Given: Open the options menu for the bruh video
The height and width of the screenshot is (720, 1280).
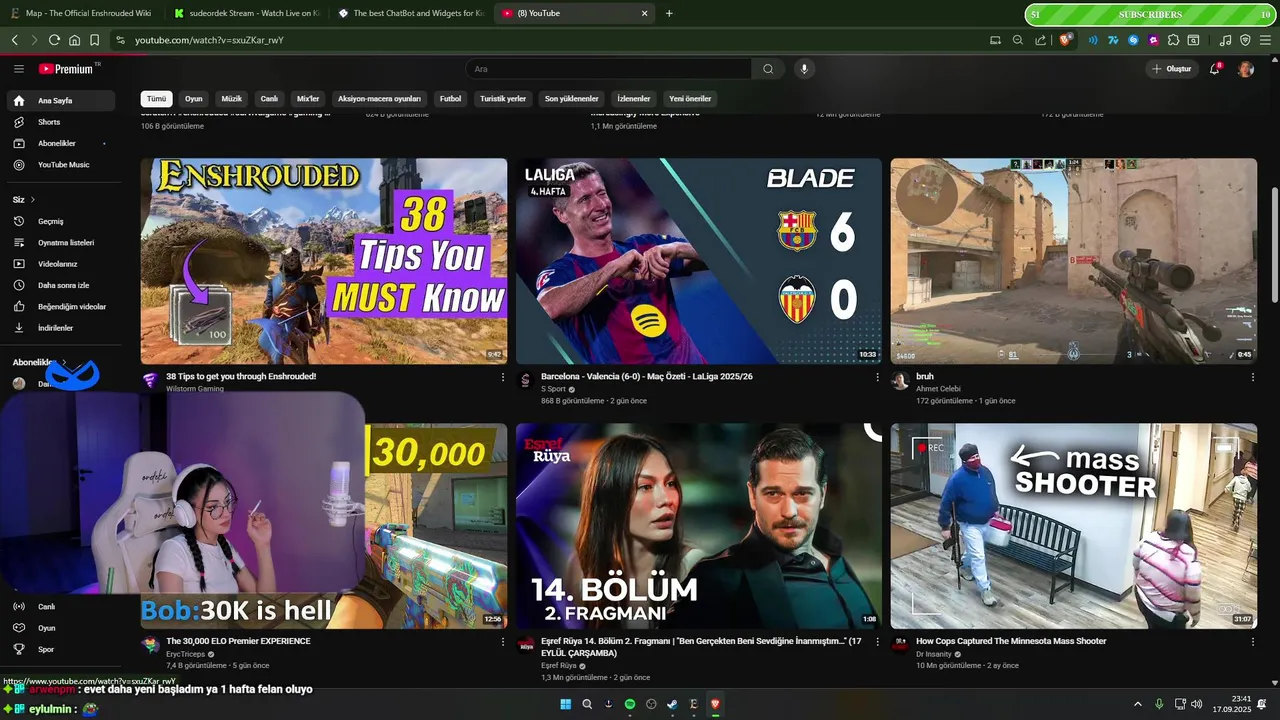Looking at the screenshot, I should click(x=1253, y=377).
